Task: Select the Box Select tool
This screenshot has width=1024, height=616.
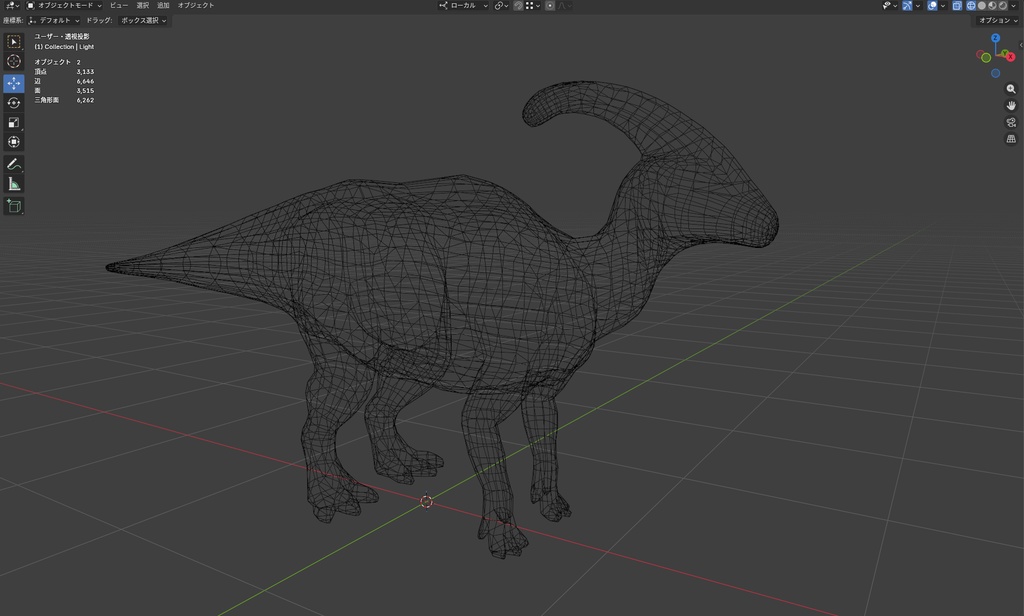Action: (14, 42)
